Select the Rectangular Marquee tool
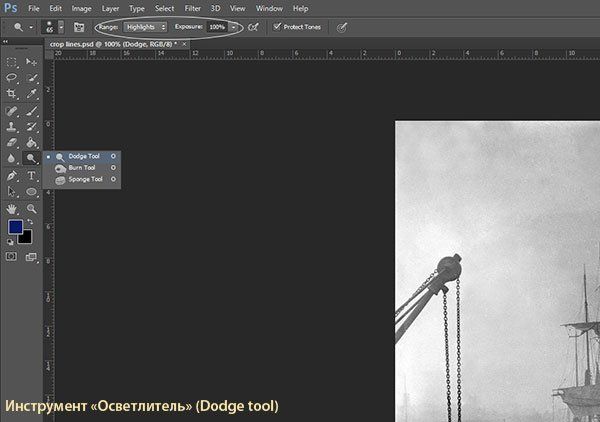600x422 pixels. click(x=11, y=62)
